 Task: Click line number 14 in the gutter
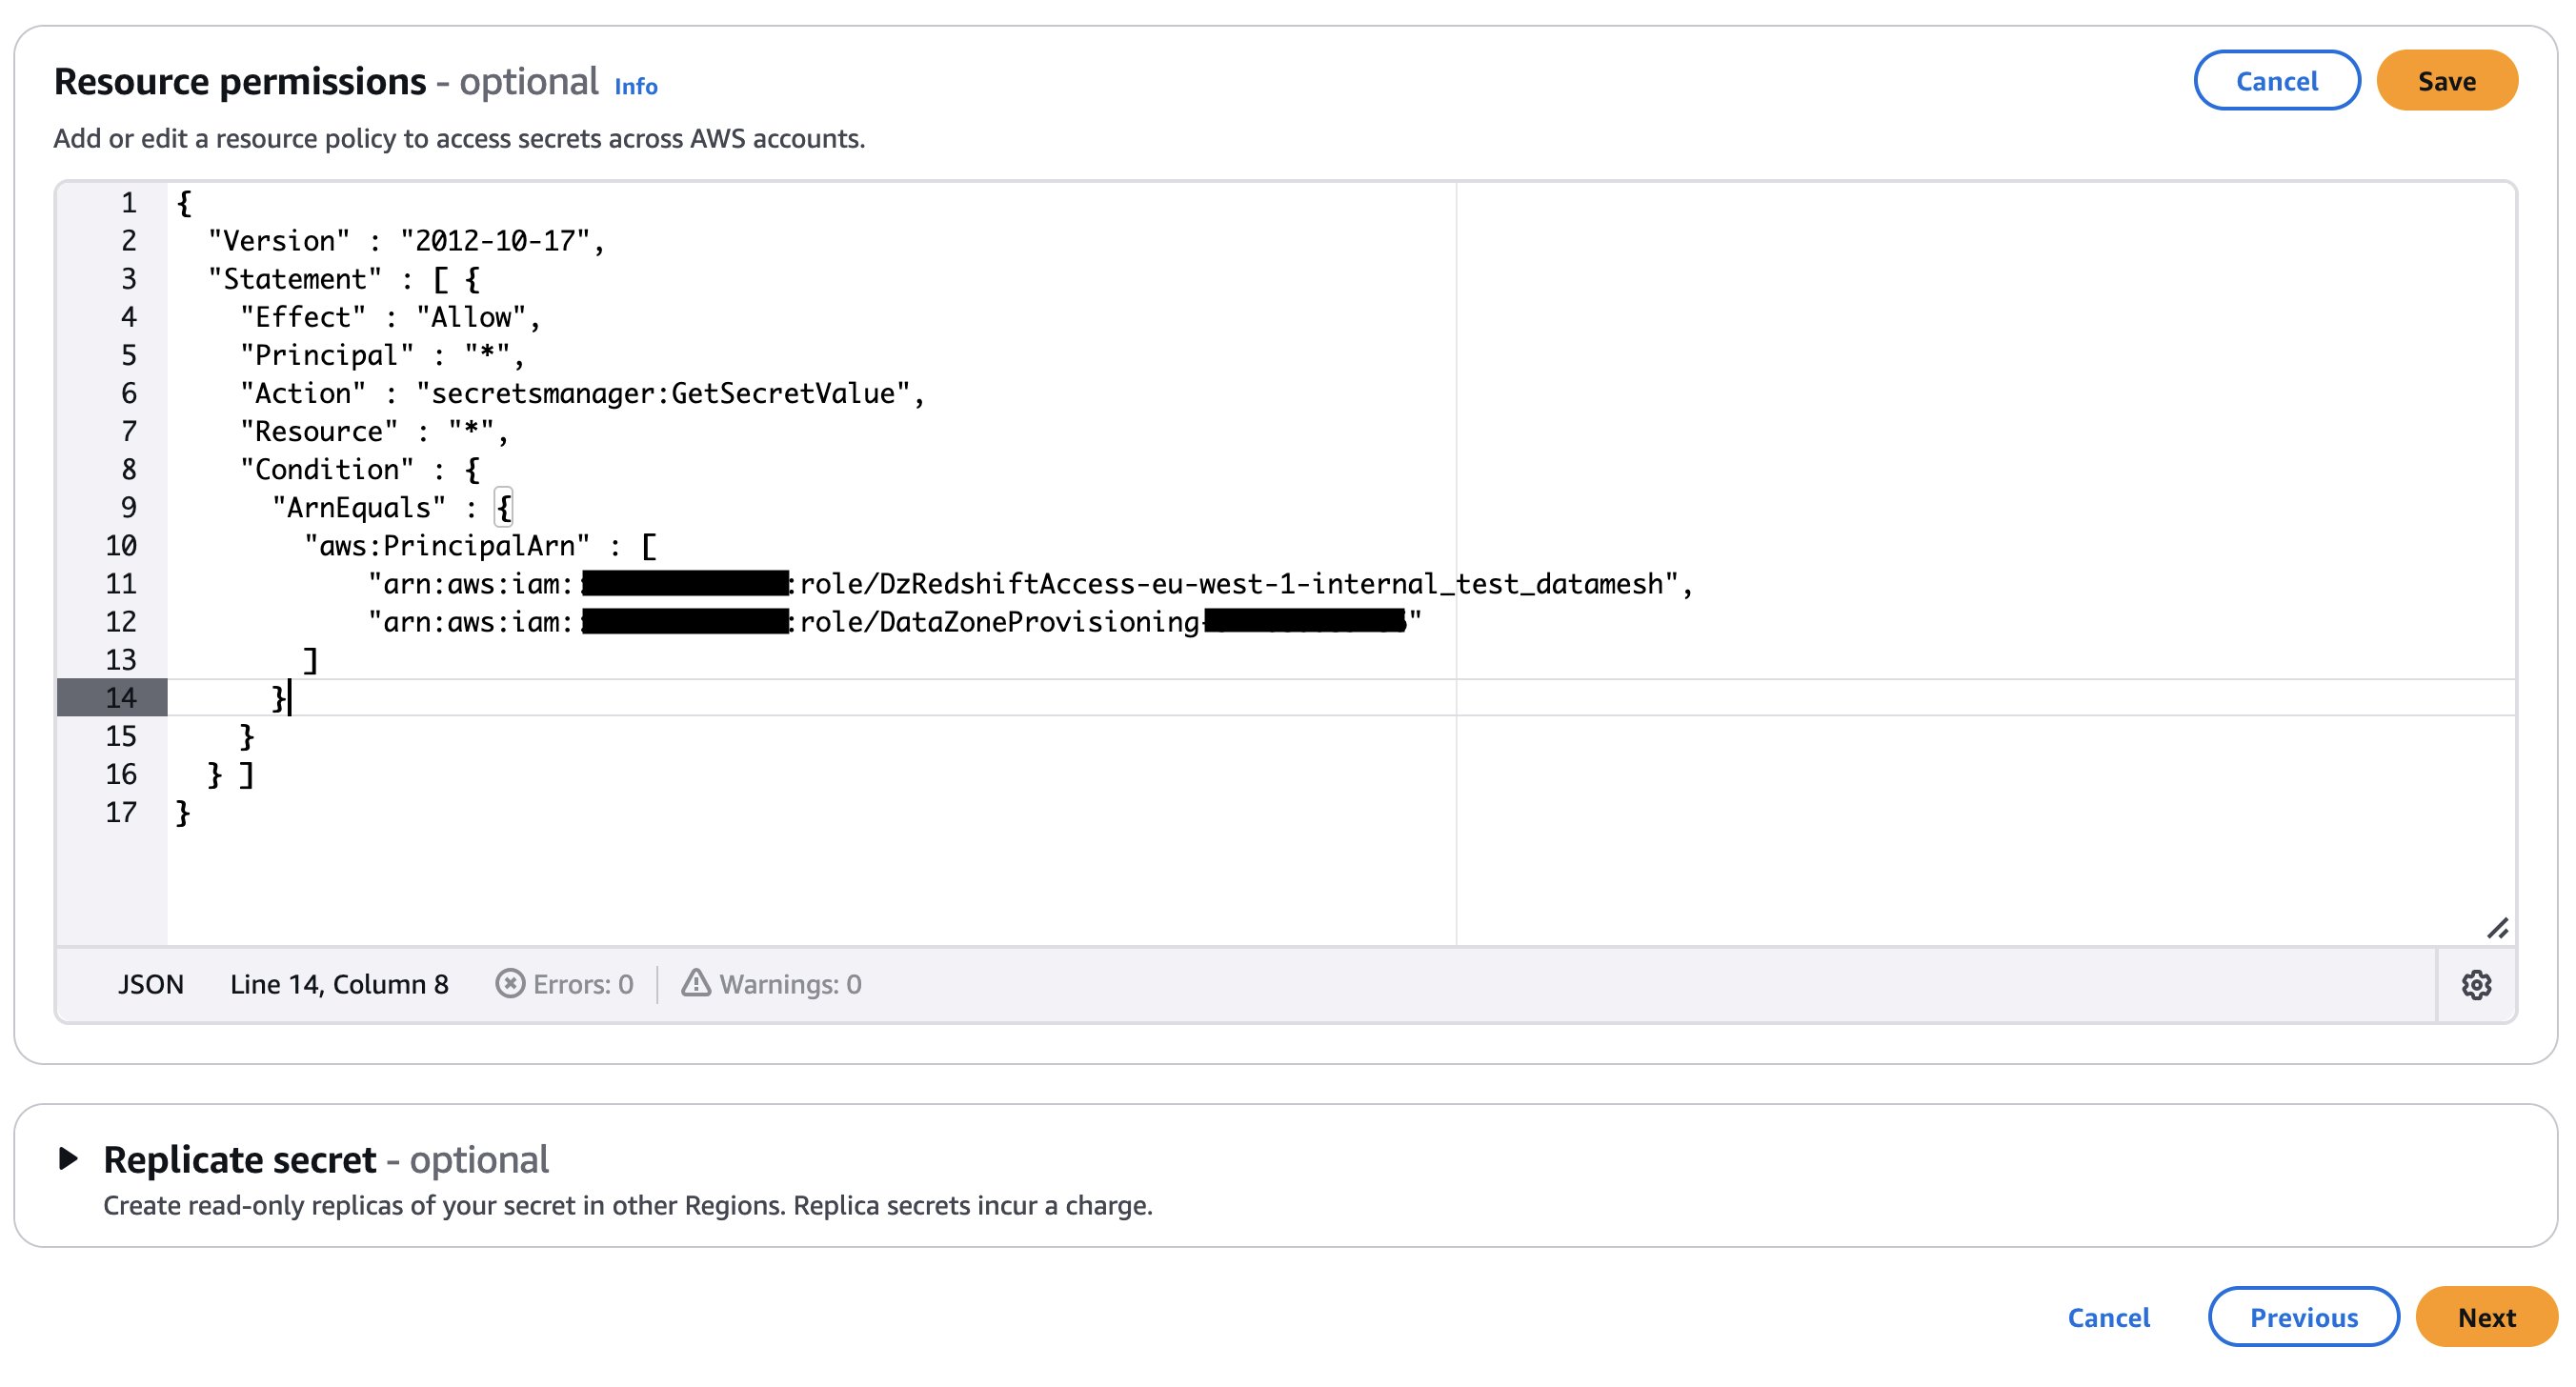[121, 698]
